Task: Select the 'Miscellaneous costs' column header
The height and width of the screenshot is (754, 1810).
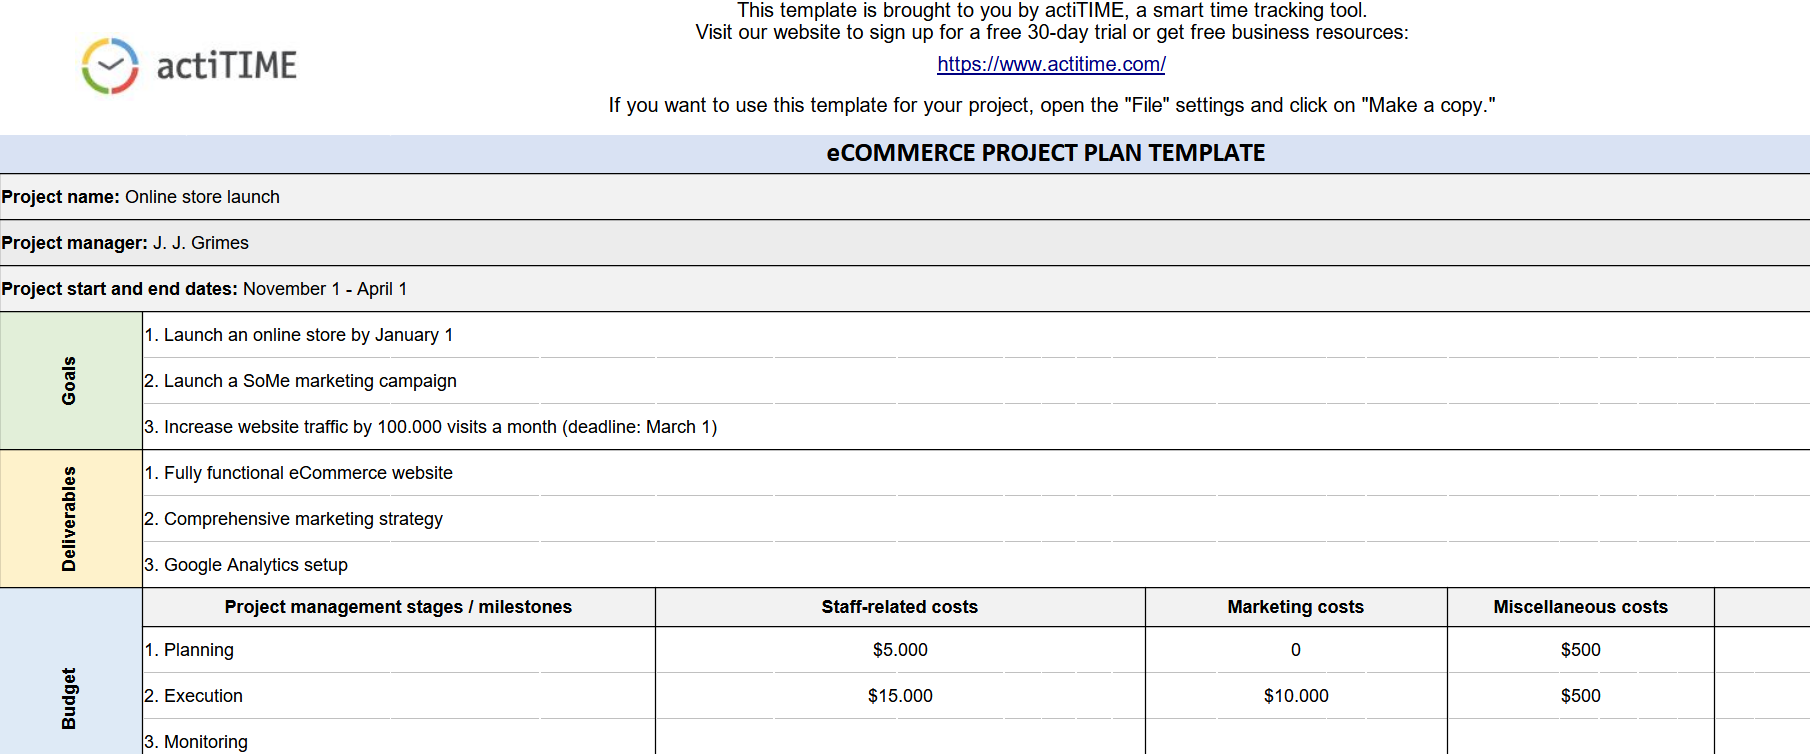Action: coord(1580,607)
